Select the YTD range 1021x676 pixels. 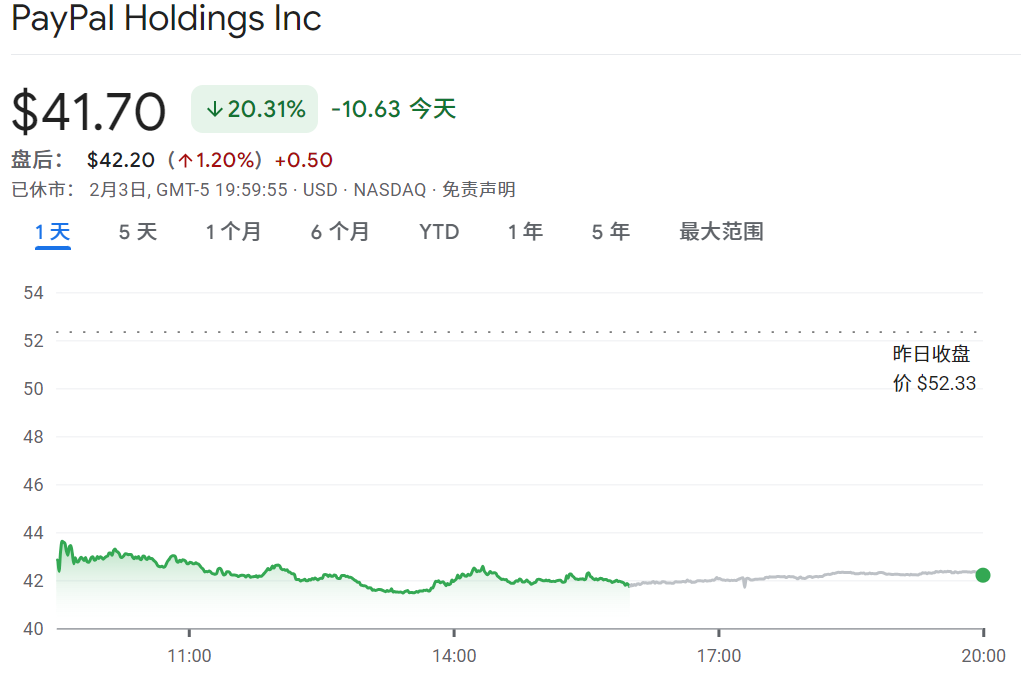click(x=438, y=231)
